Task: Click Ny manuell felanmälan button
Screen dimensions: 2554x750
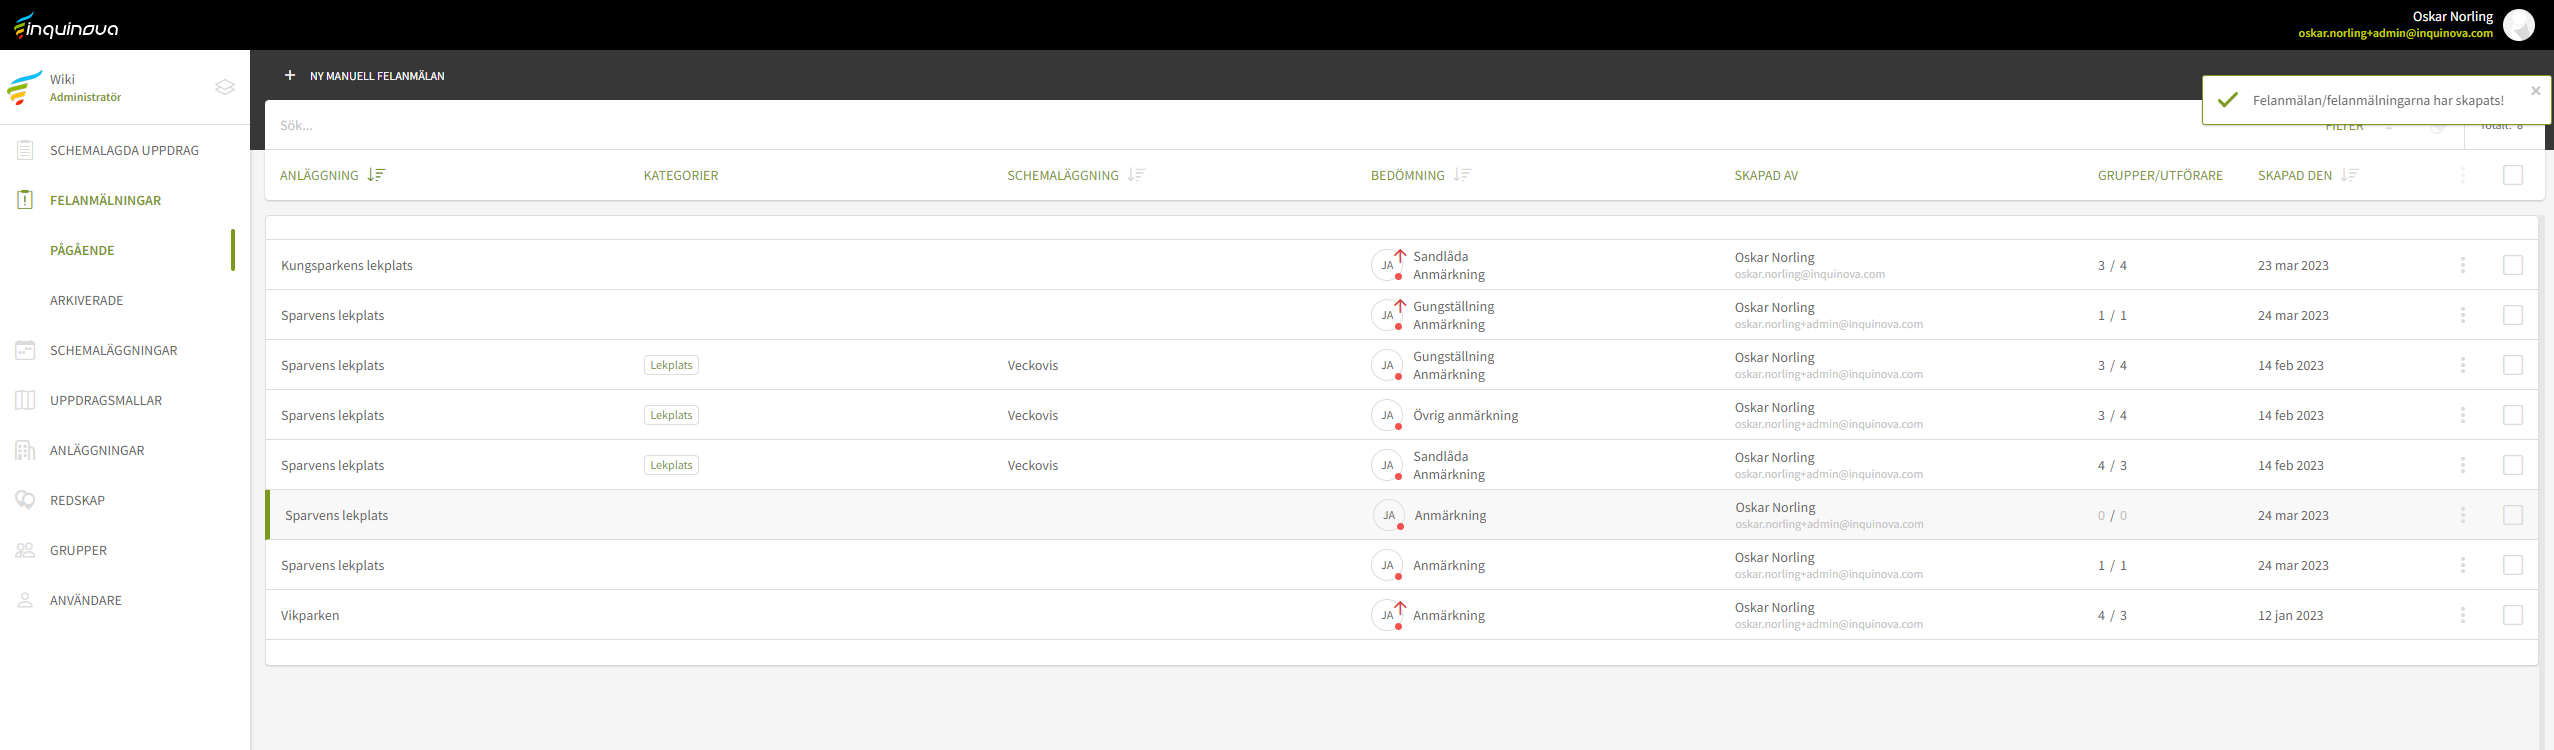Action: pos(365,76)
